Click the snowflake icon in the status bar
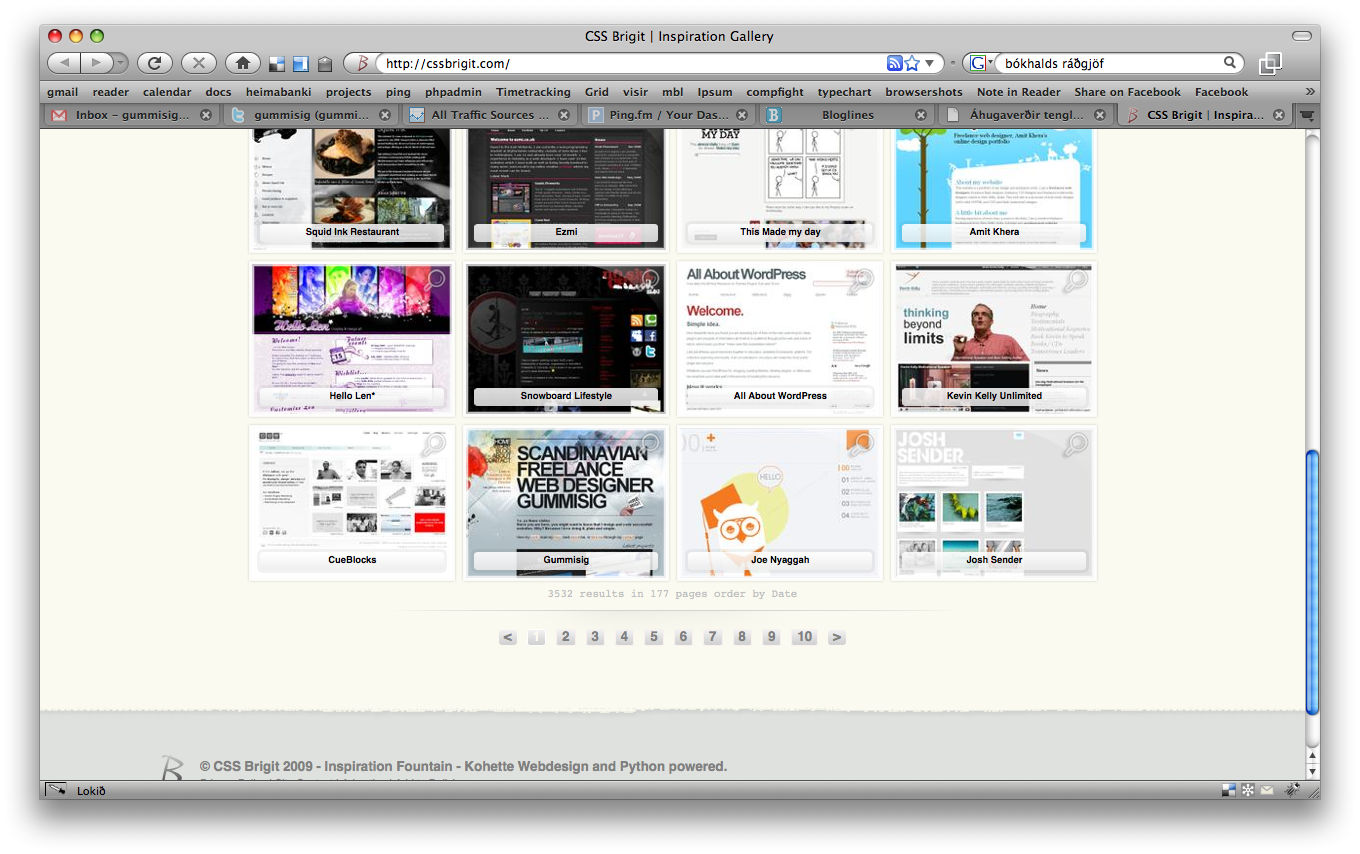Viewport: 1360px width, 854px height. (1248, 790)
